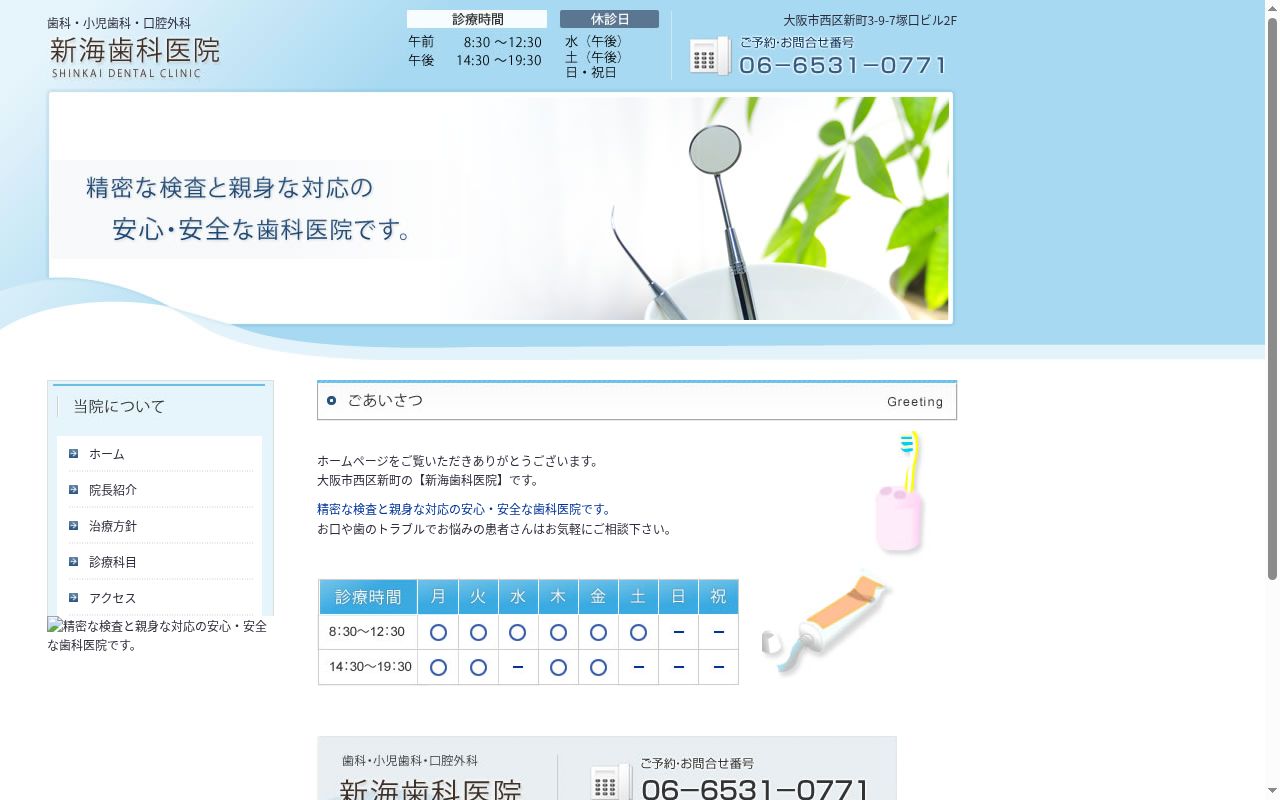Click the 水（午後） closed-day entry
Image resolution: width=1280 pixels, height=800 pixels.
[594, 42]
